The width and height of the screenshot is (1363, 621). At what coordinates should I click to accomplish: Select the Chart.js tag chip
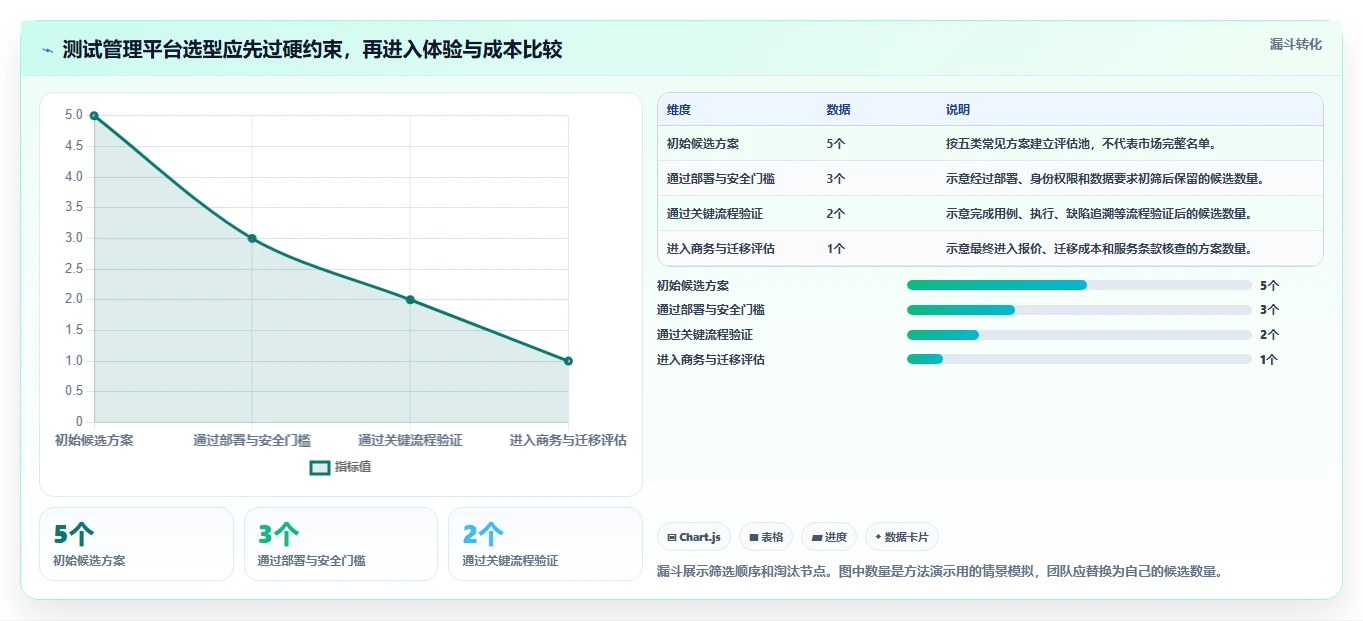pyautogui.click(x=694, y=537)
